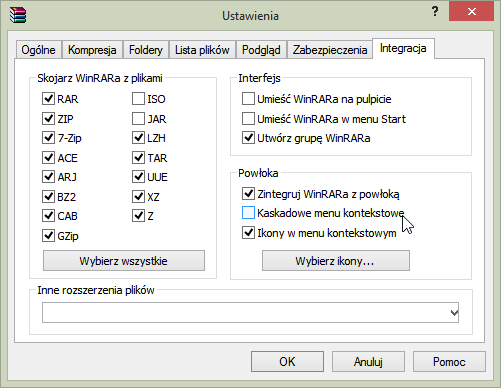Uncheck Ikony w menu kontekstowym
Viewport: 501px width, 388px height.
click(x=248, y=232)
